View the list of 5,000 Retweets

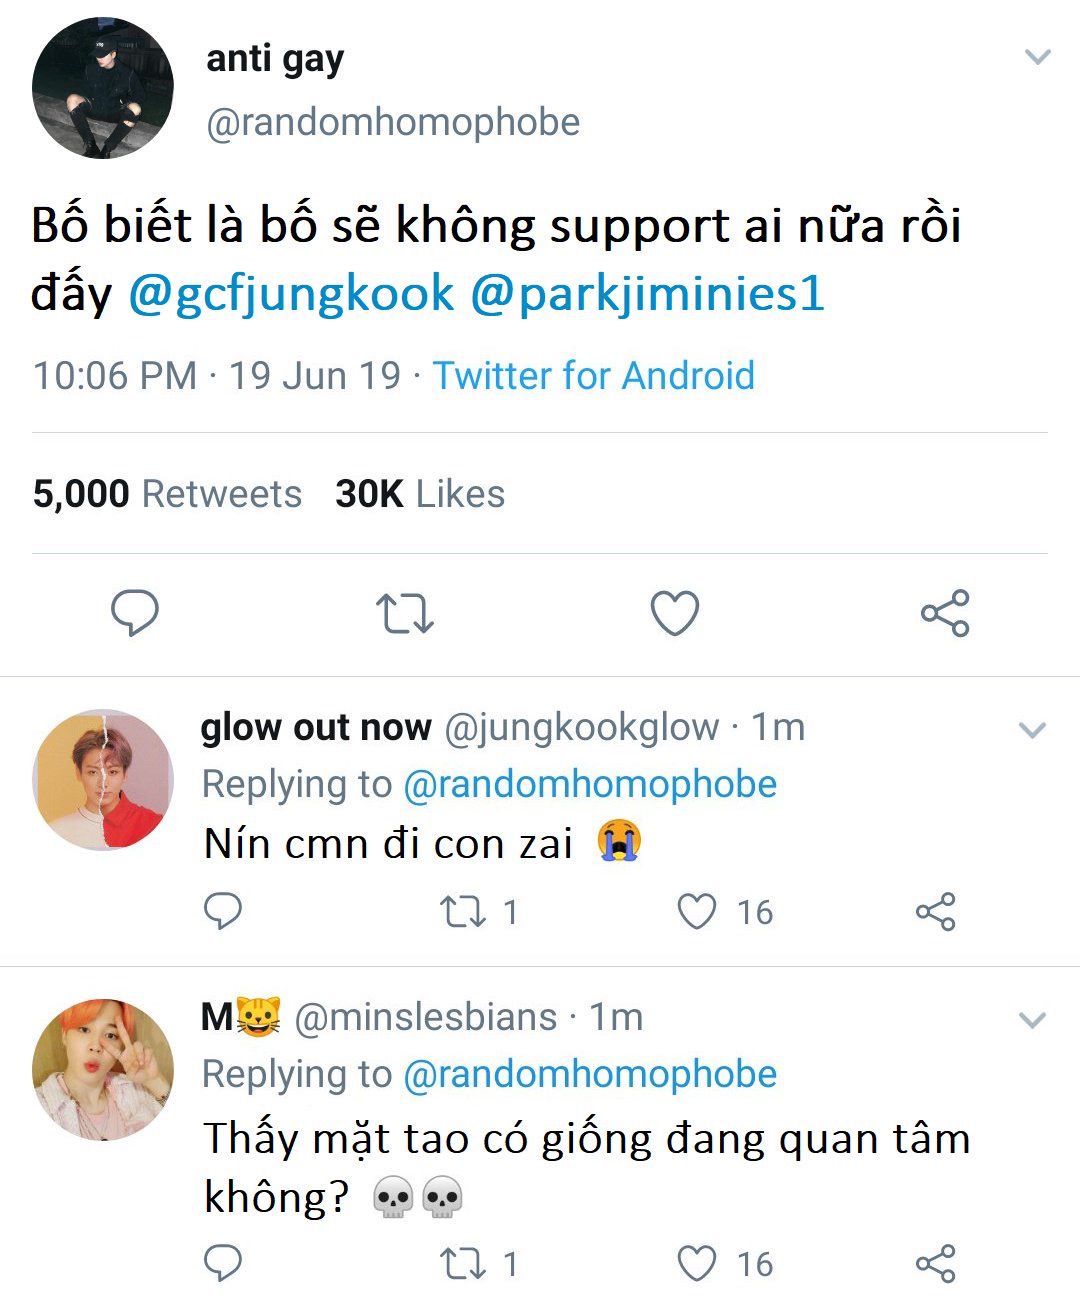click(x=167, y=494)
